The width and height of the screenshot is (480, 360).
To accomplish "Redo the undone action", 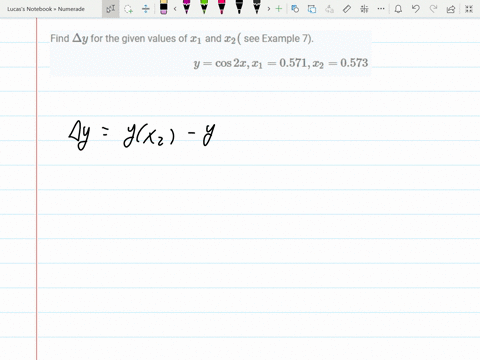I will pos(433,9).
